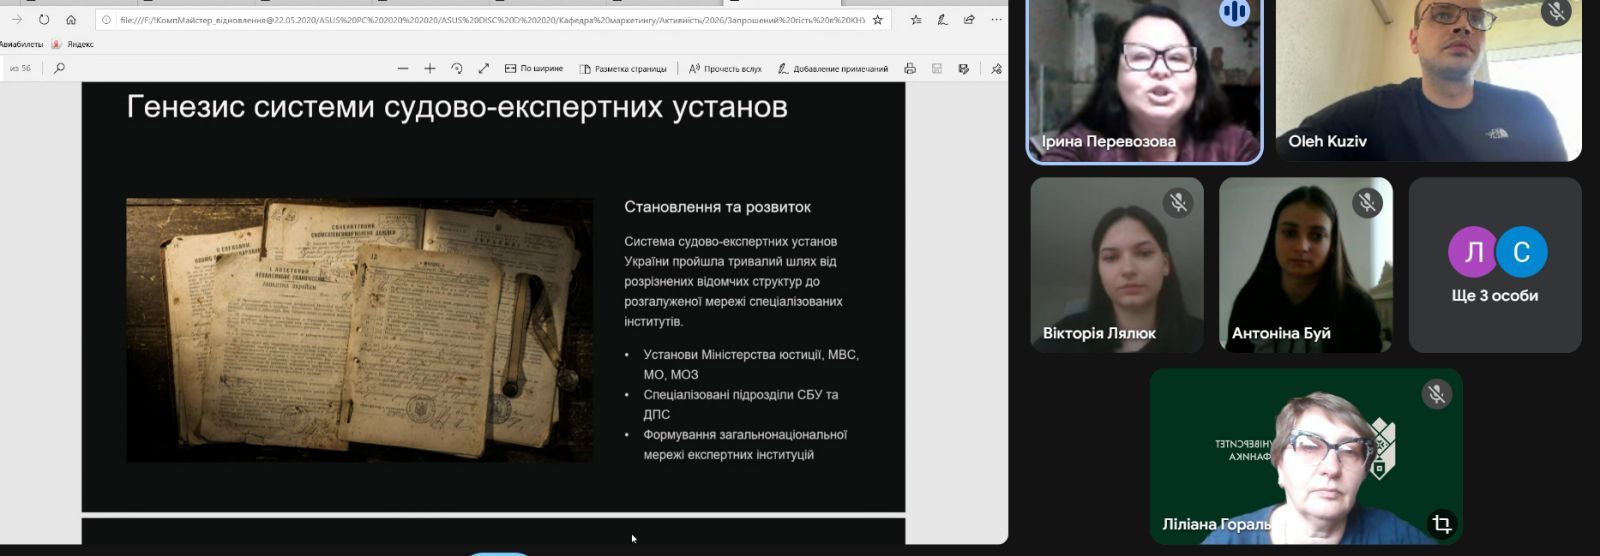1600x556 pixels.
Task: Click slide heading Генезис системи судово-експертних установ
Action: pos(457,107)
